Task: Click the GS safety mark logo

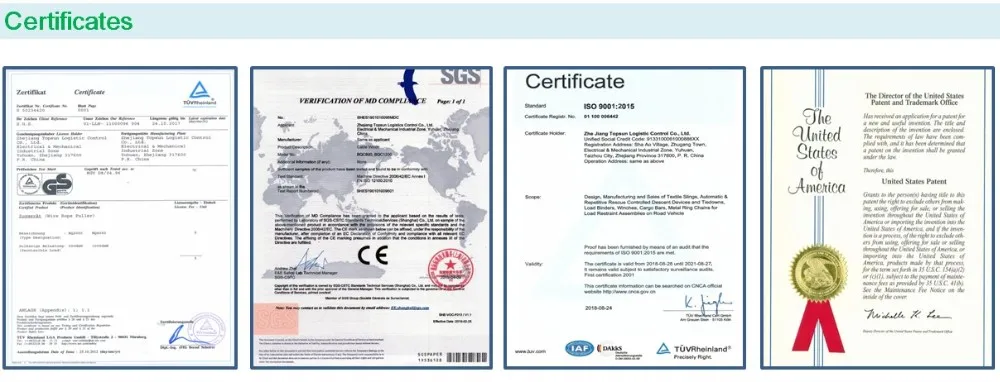Action: click(57, 184)
